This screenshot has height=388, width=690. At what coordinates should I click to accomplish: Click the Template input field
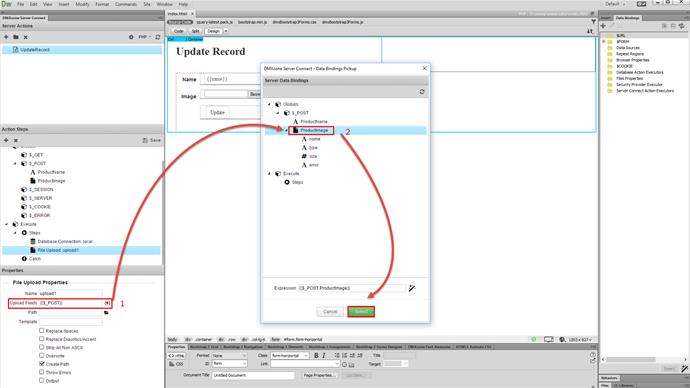(70, 322)
